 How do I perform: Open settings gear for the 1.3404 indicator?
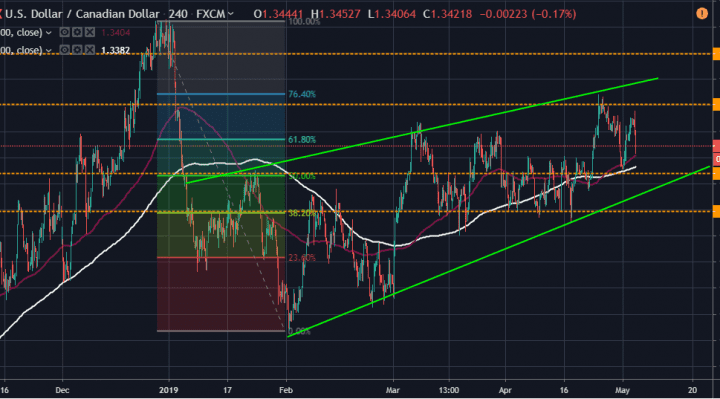point(77,32)
